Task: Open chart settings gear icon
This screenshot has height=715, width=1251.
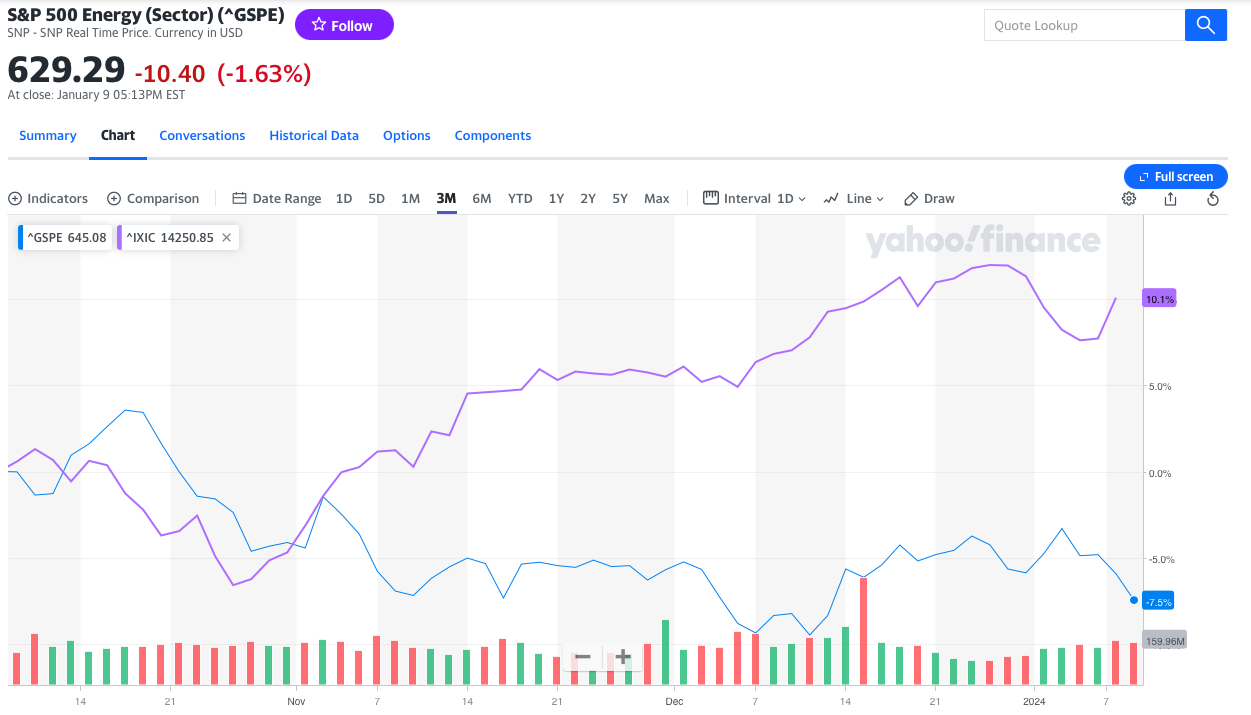Action: click(x=1129, y=199)
